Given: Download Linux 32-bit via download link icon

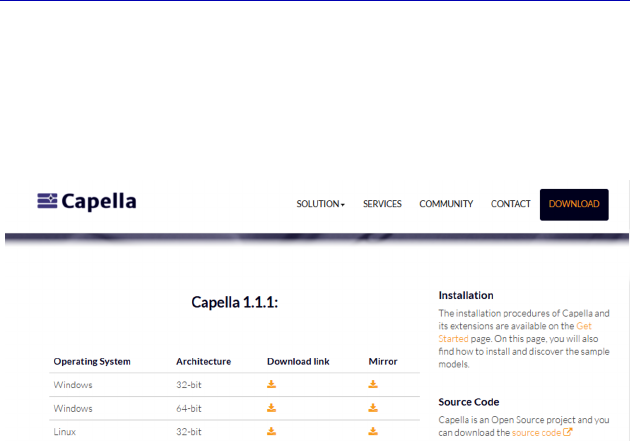Looking at the screenshot, I should click(272, 431).
